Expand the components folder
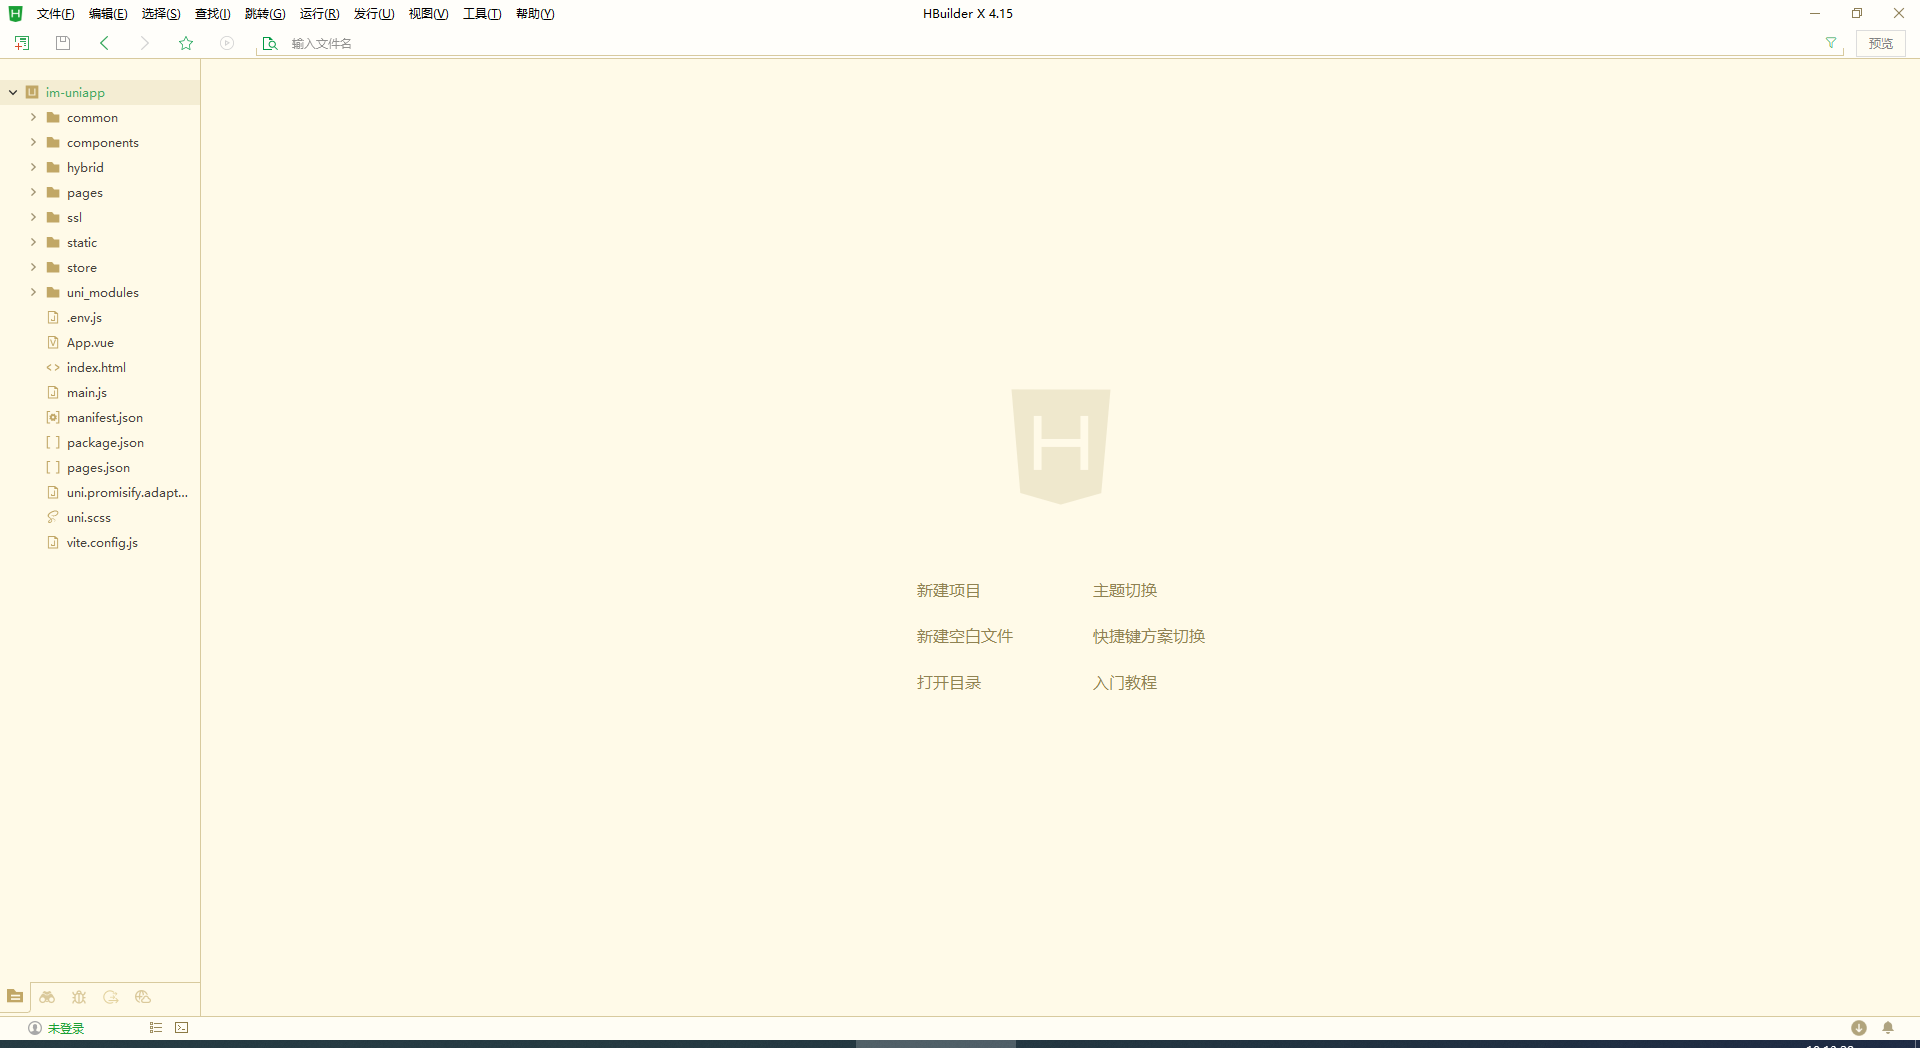The image size is (1920, 1048). tap(33, 142)
